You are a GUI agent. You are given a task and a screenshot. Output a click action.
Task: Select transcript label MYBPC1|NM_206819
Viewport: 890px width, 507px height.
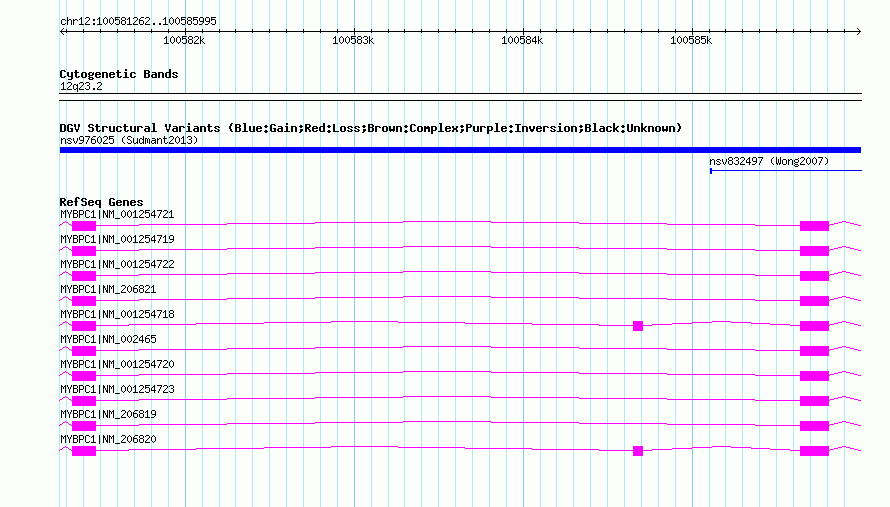108,414
